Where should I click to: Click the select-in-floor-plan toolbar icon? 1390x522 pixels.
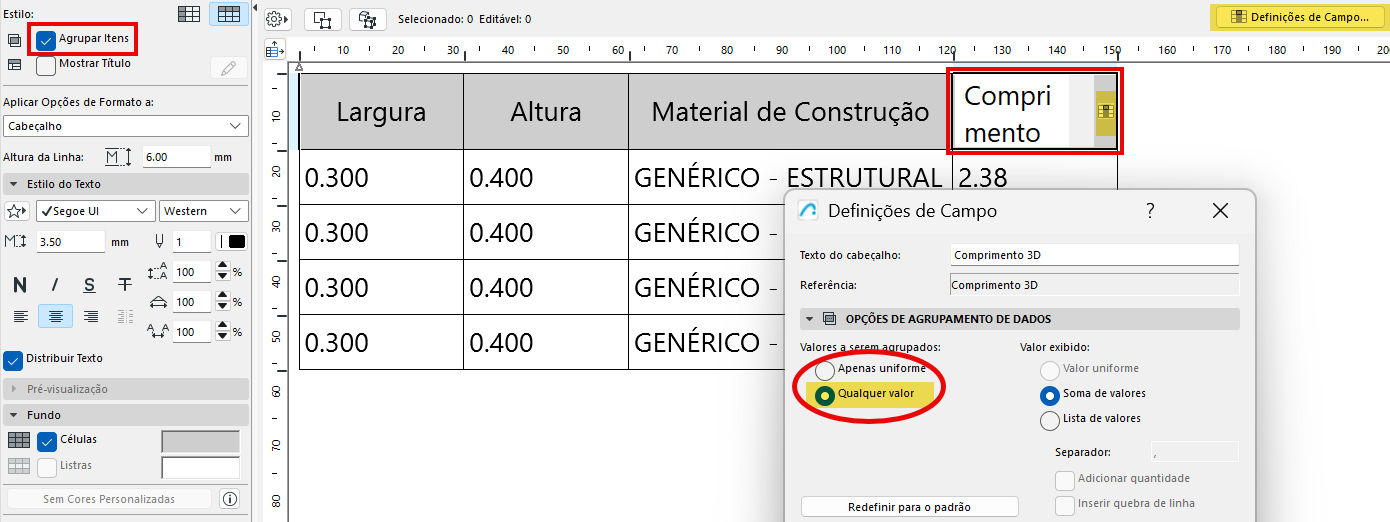323,19
